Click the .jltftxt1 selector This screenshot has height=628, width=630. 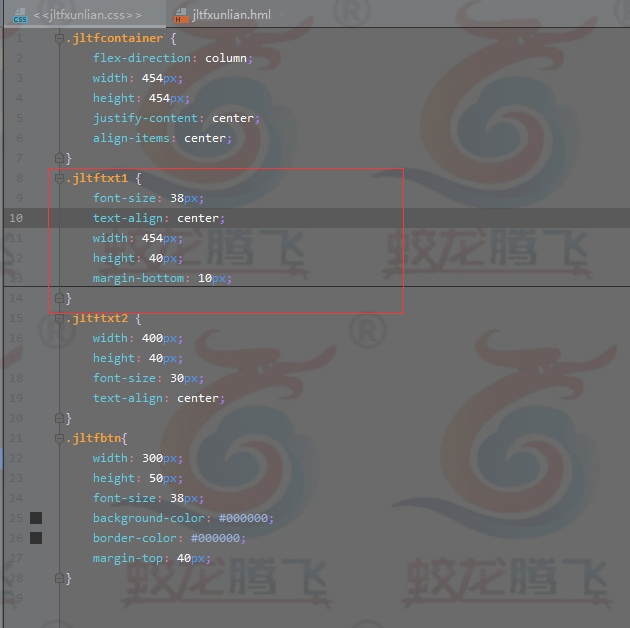click(97, 178)
